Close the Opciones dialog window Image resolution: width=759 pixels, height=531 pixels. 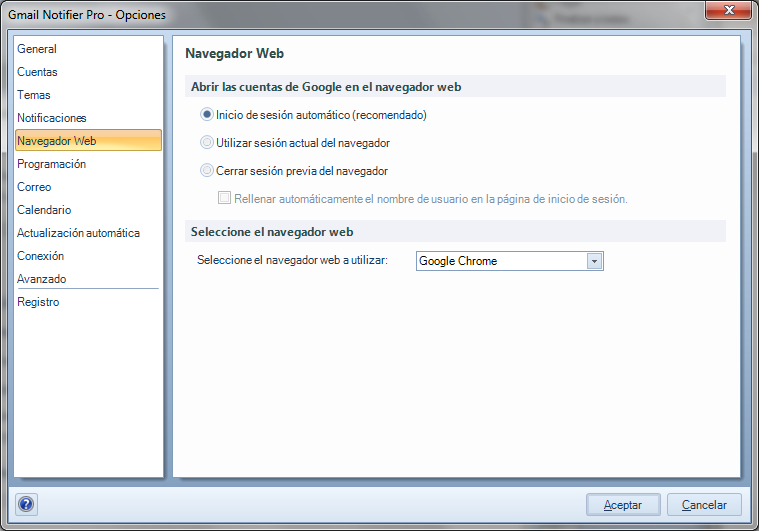click(x=729, y=10)
